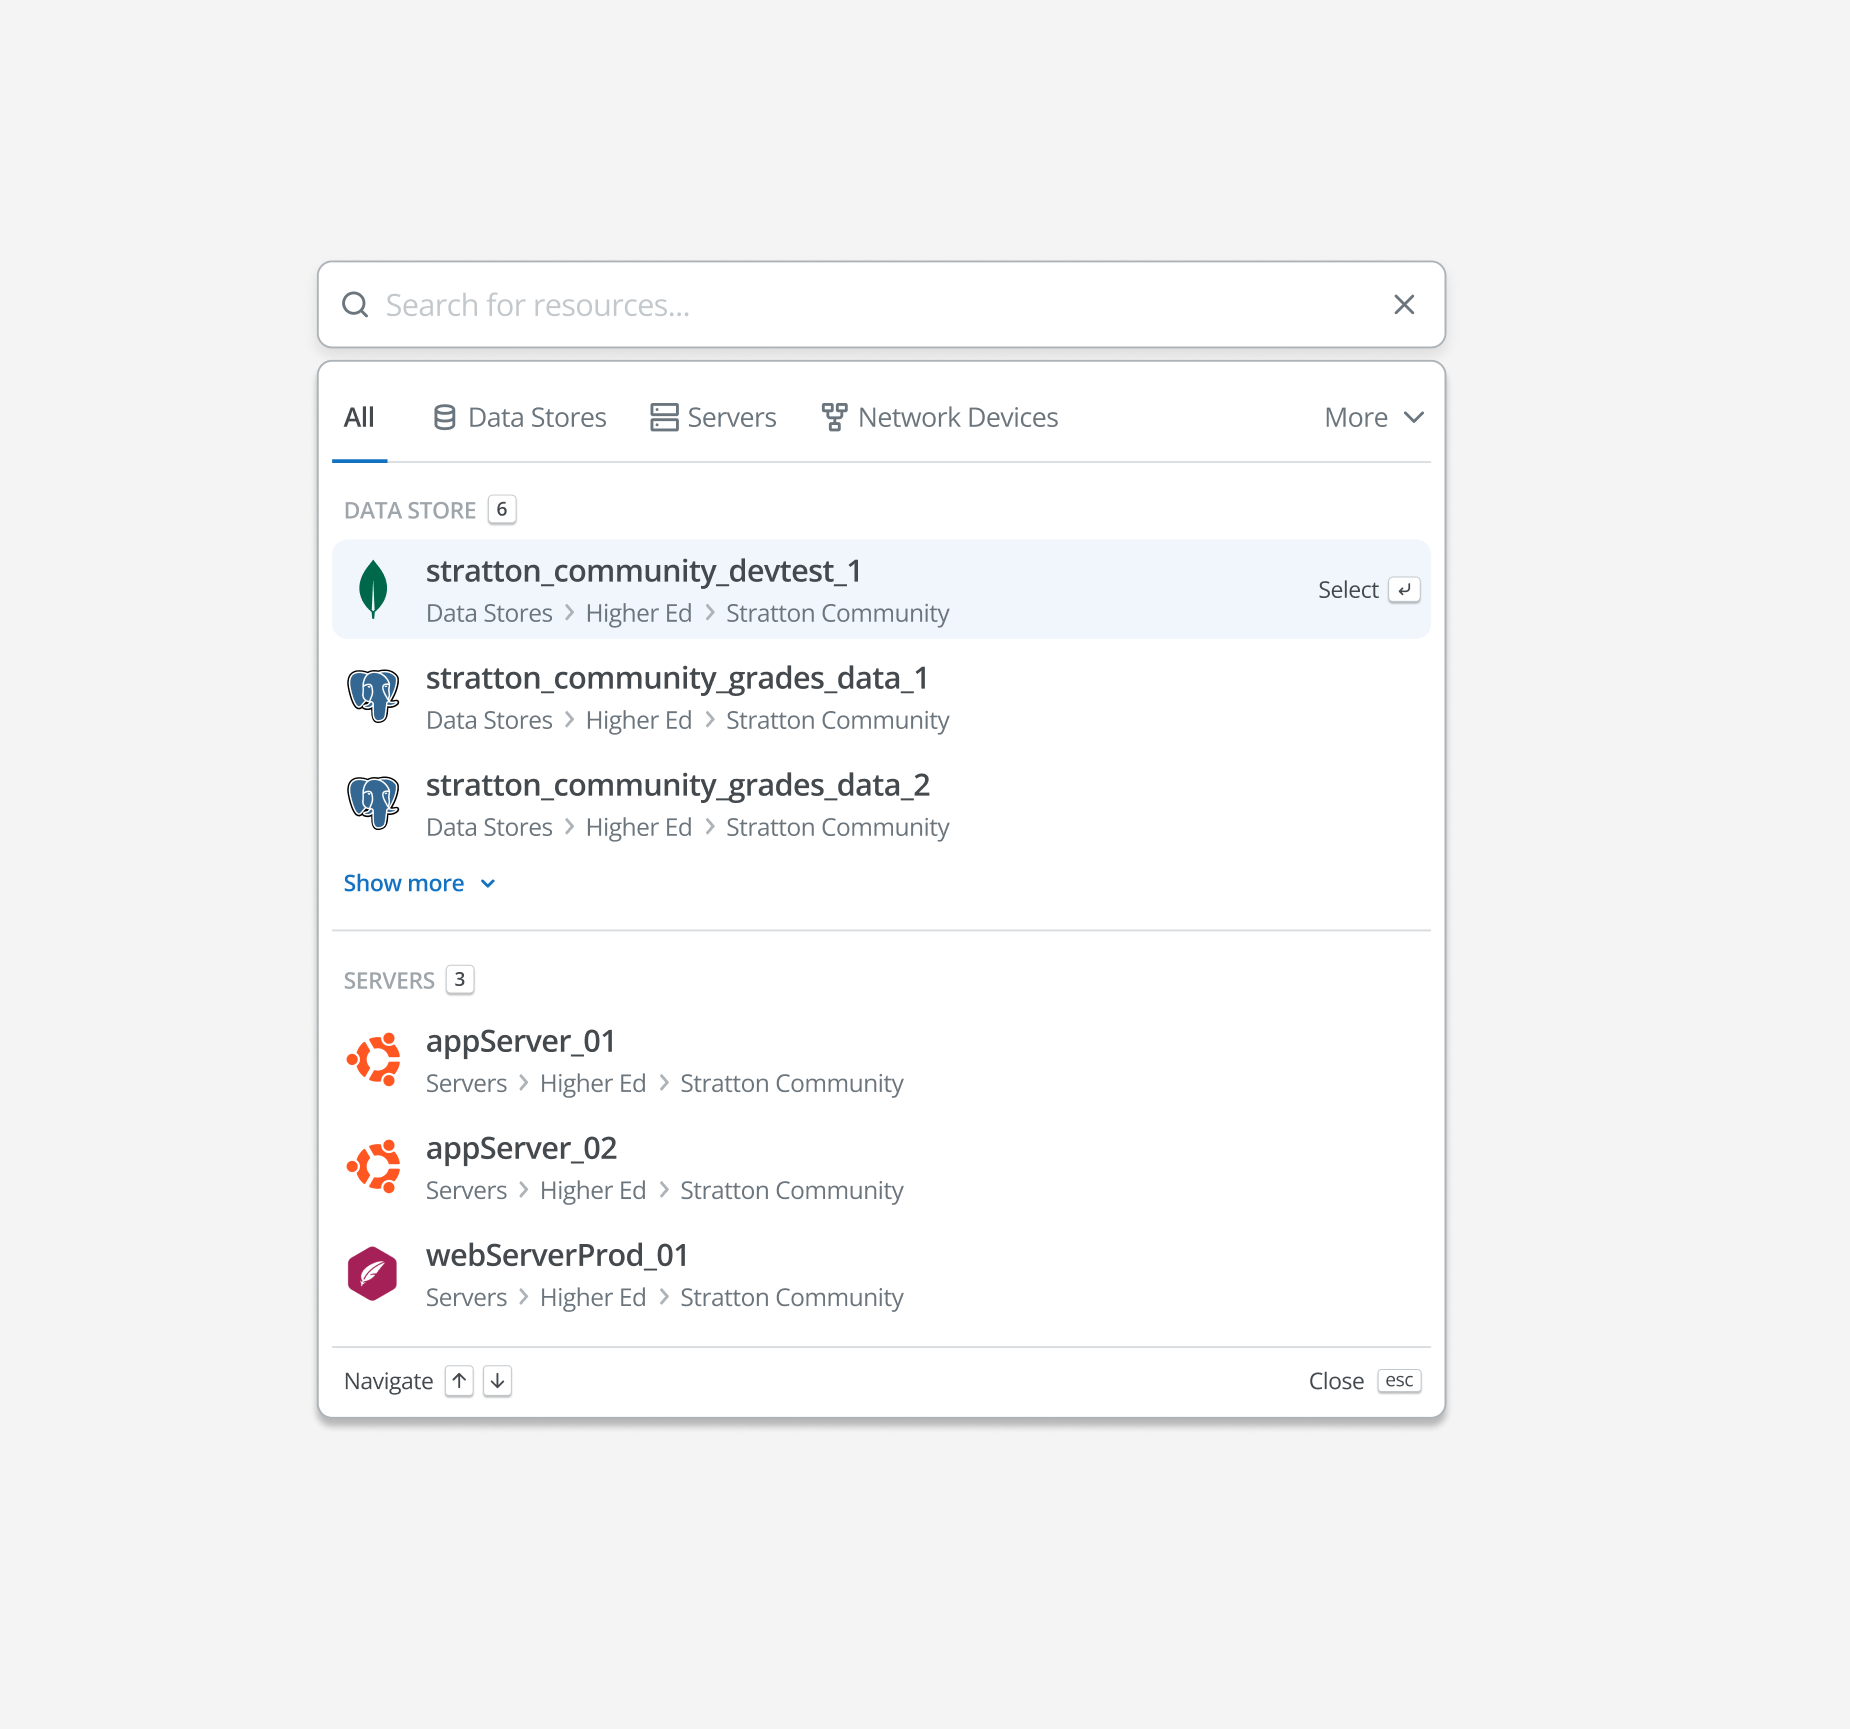Viewport: 1850px width, 1729px height.
Task: Click the magnifying glass search icon
Action: (356, 304)
